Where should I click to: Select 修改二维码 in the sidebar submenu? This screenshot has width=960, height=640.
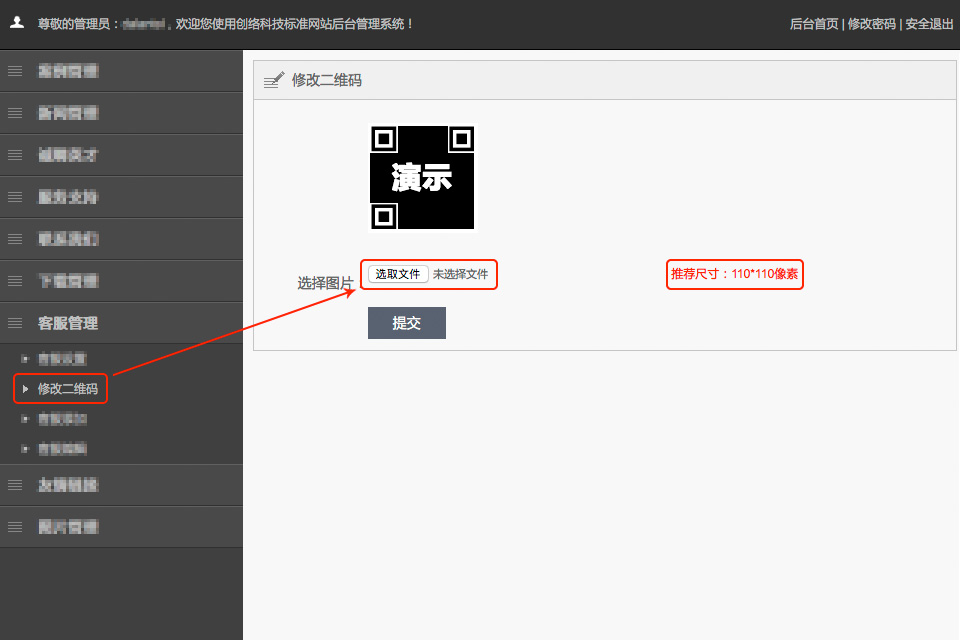point(67,389)
